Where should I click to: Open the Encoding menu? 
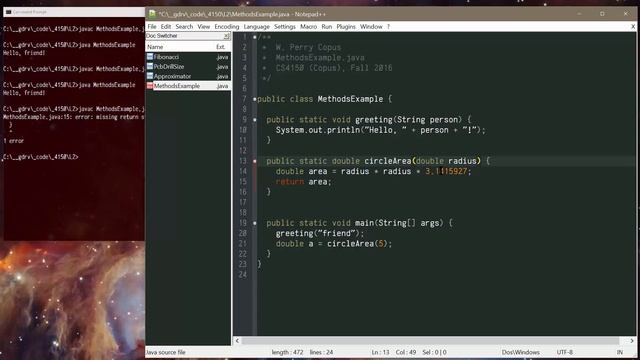227,27
